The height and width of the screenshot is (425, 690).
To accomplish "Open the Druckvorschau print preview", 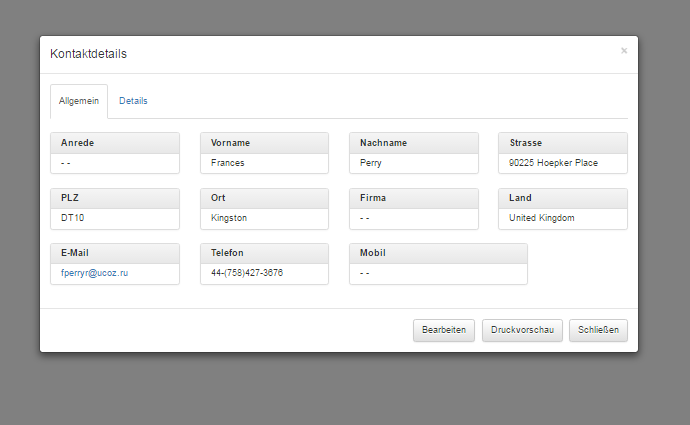I will coord(522,330).
